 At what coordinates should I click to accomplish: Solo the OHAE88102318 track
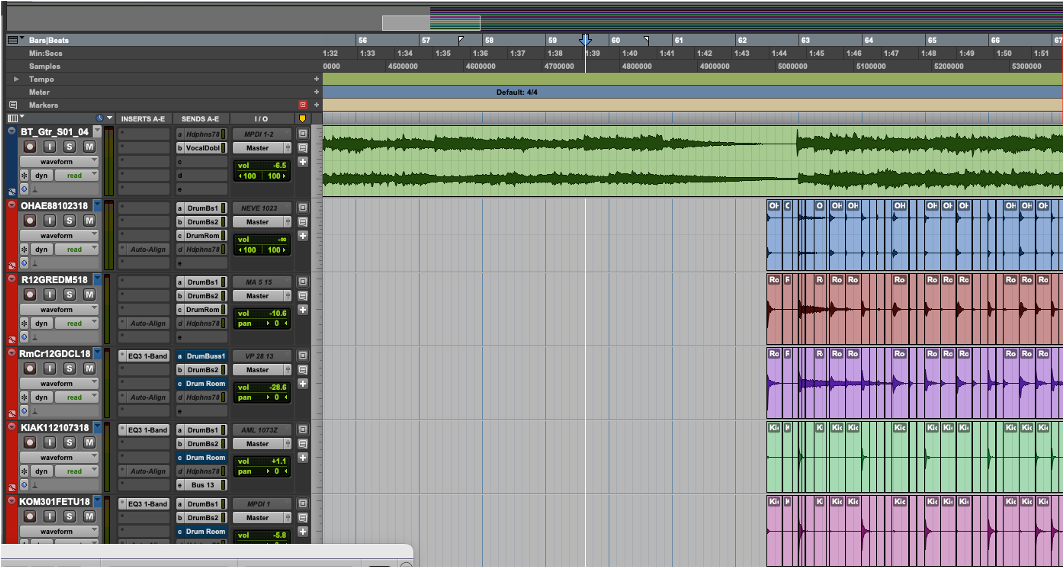click(69, 221)
